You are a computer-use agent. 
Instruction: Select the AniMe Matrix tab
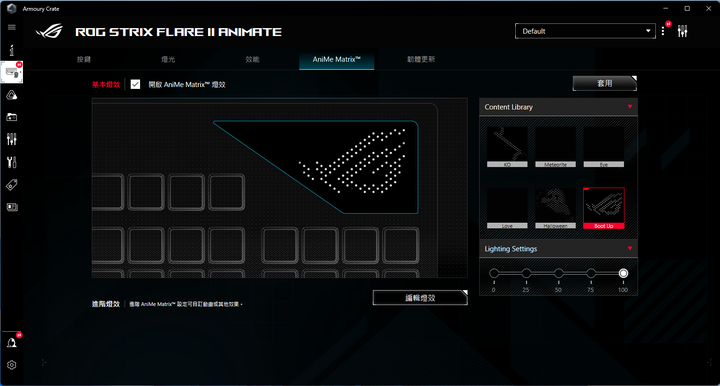[337, 59]
